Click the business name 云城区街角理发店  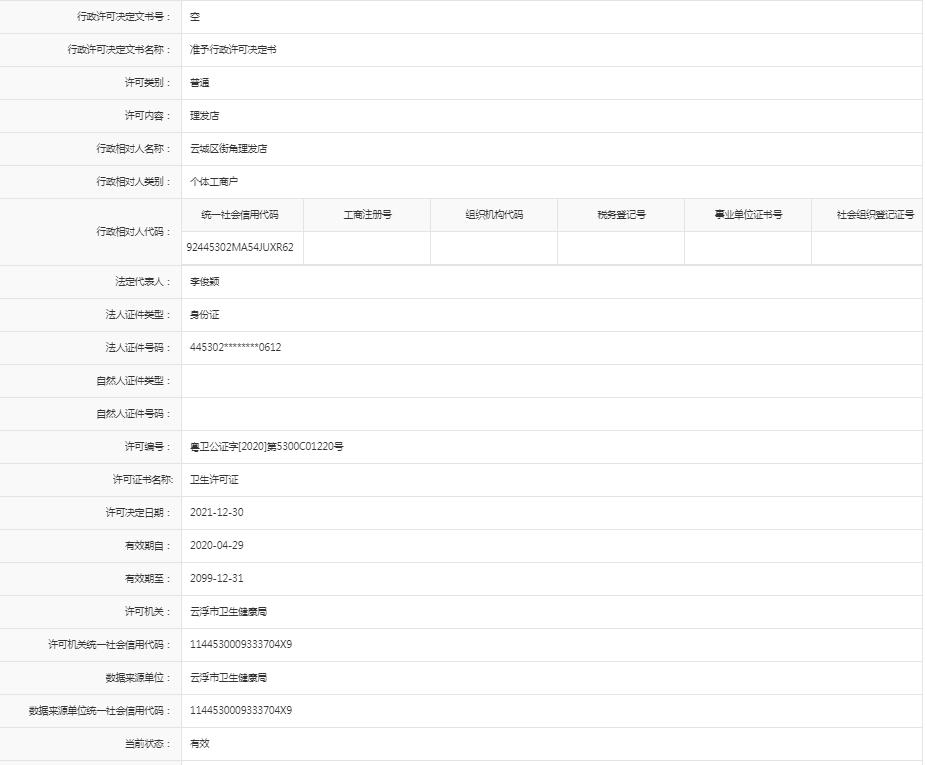point(228,149)
